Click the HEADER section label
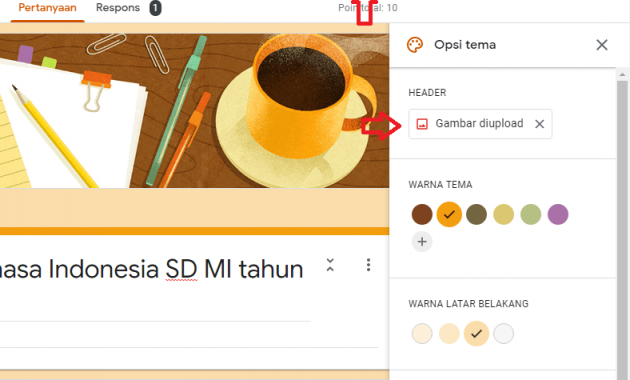Image resolution: width=630 pixels, height=380 pixels. pyautogui.click(x=427, y=93)
